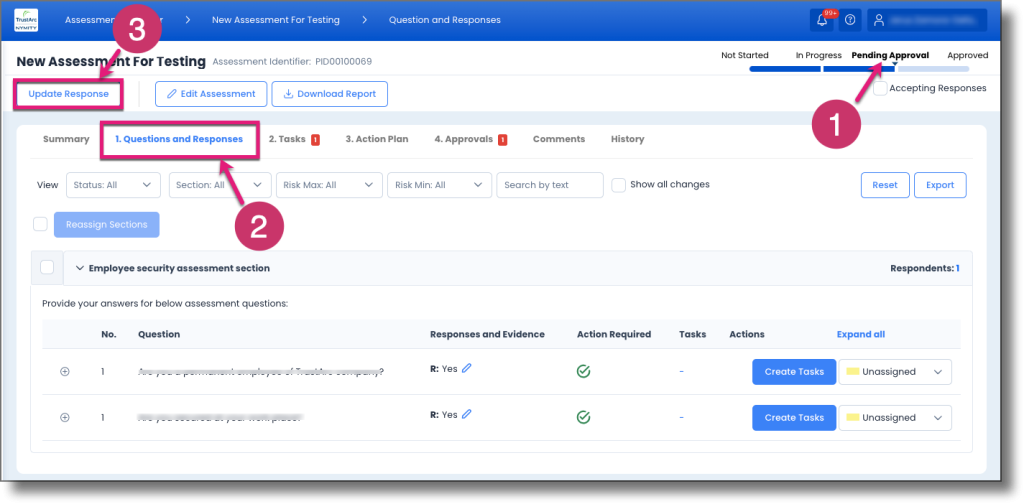Edit the response in the second question row

point(466,414)
